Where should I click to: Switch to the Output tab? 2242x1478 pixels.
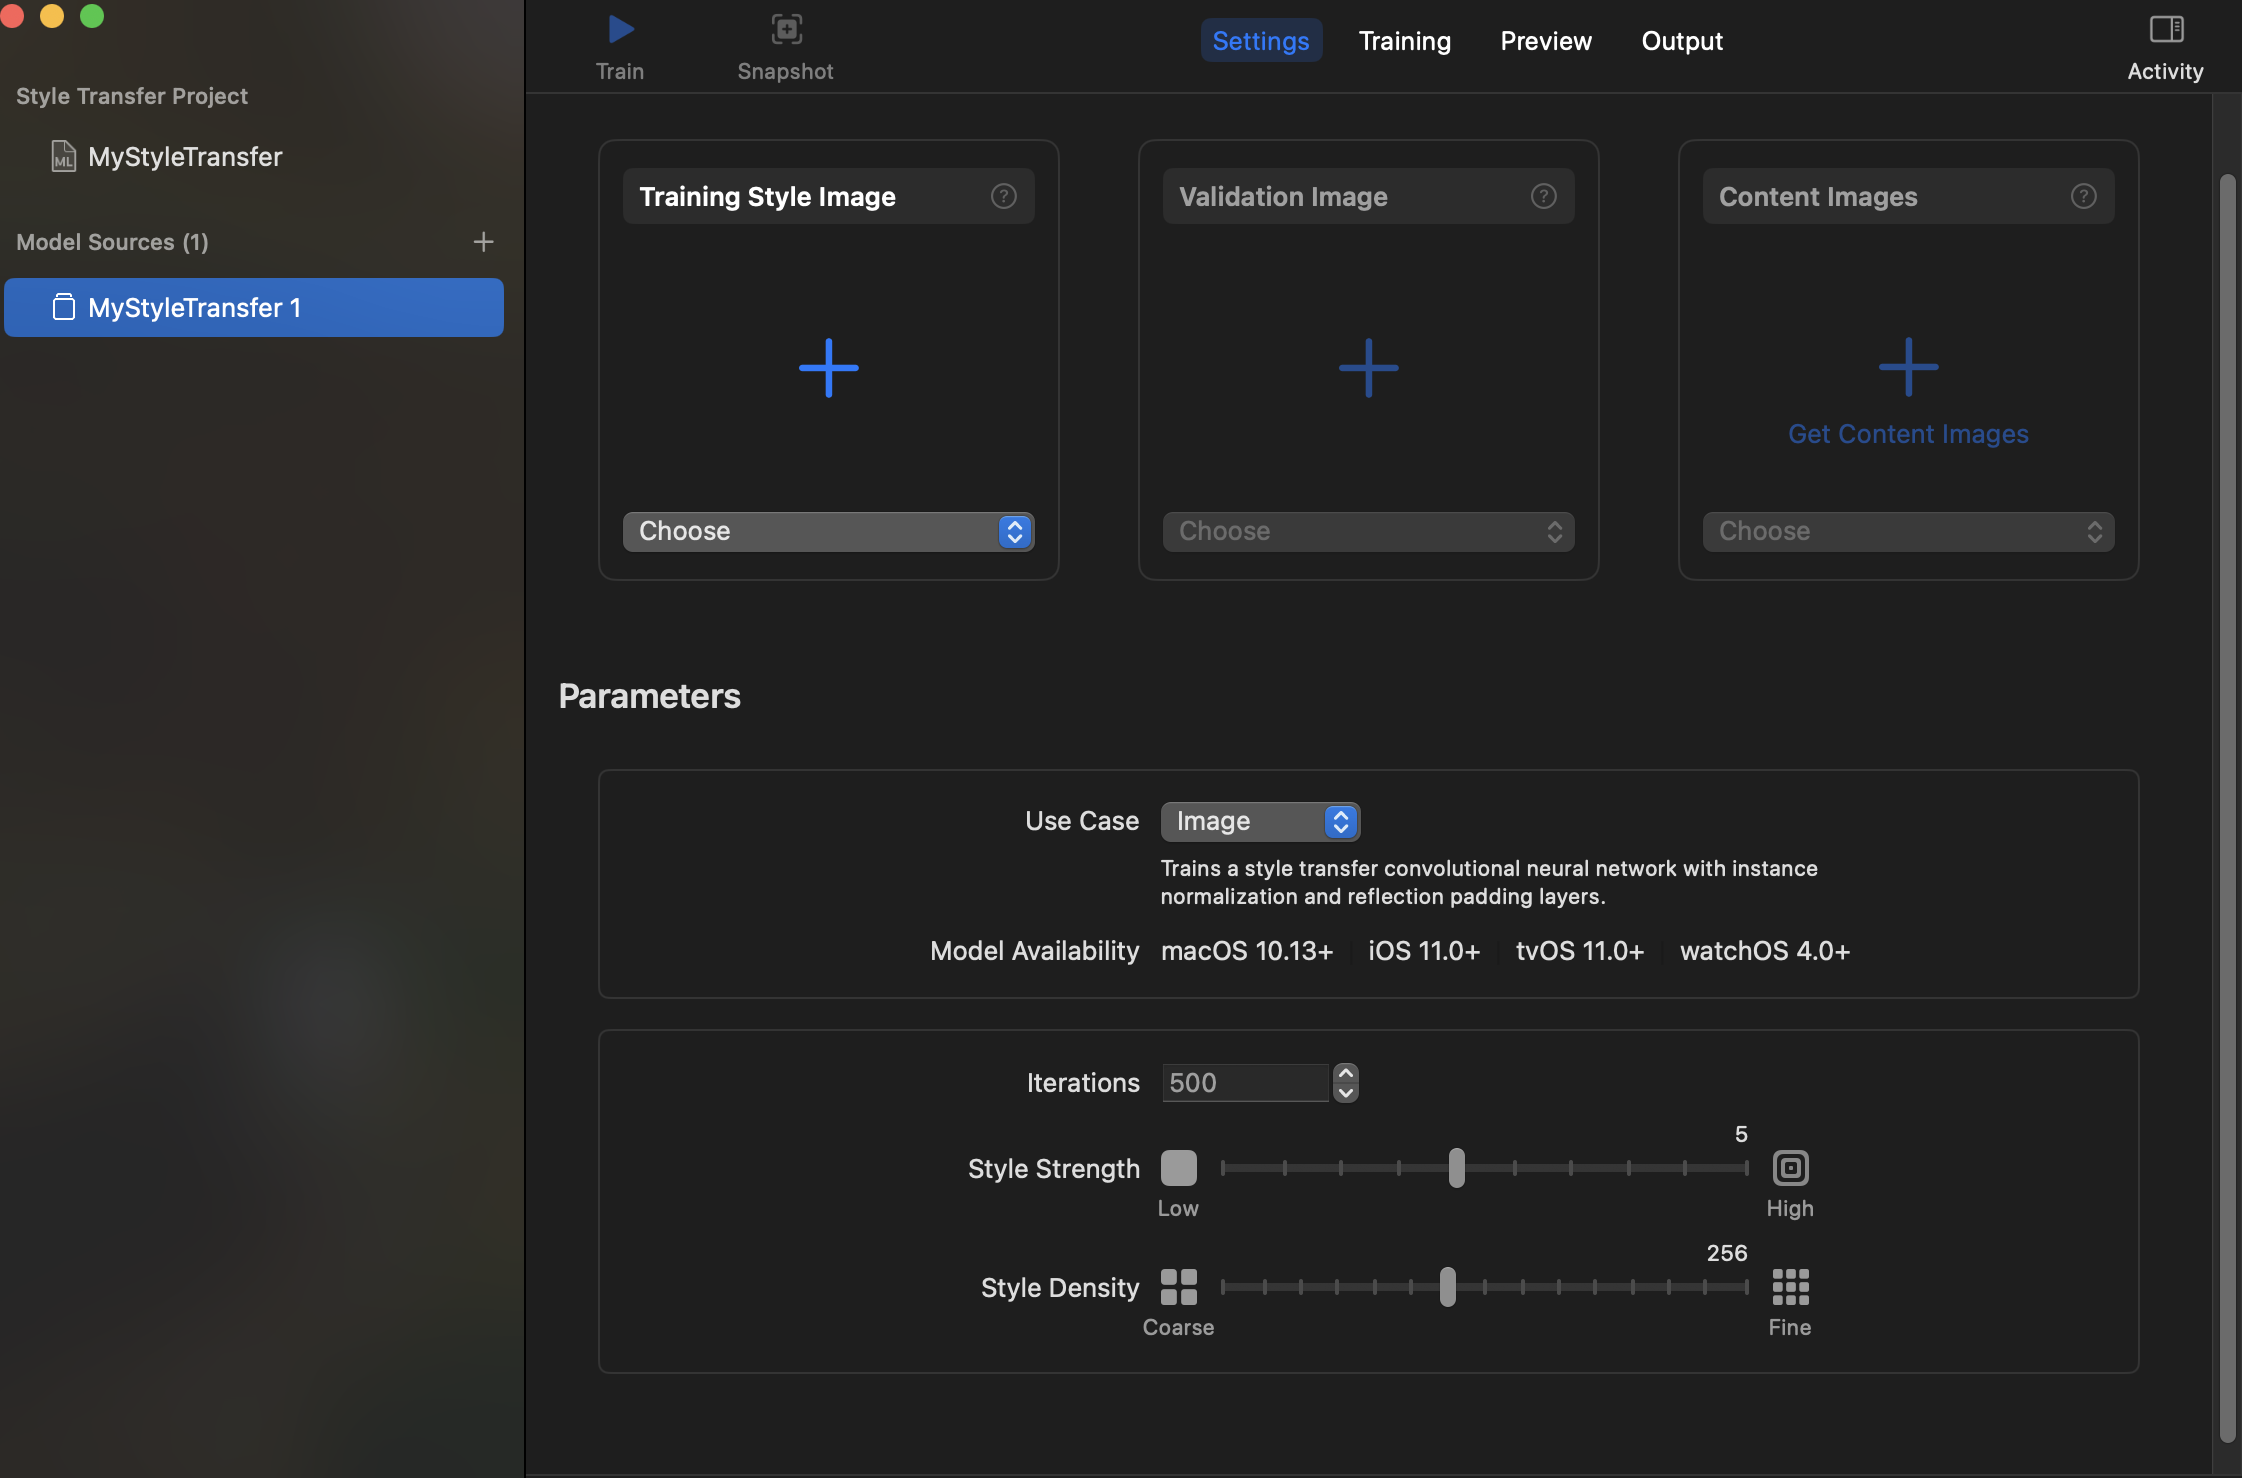click(1682, 41)
